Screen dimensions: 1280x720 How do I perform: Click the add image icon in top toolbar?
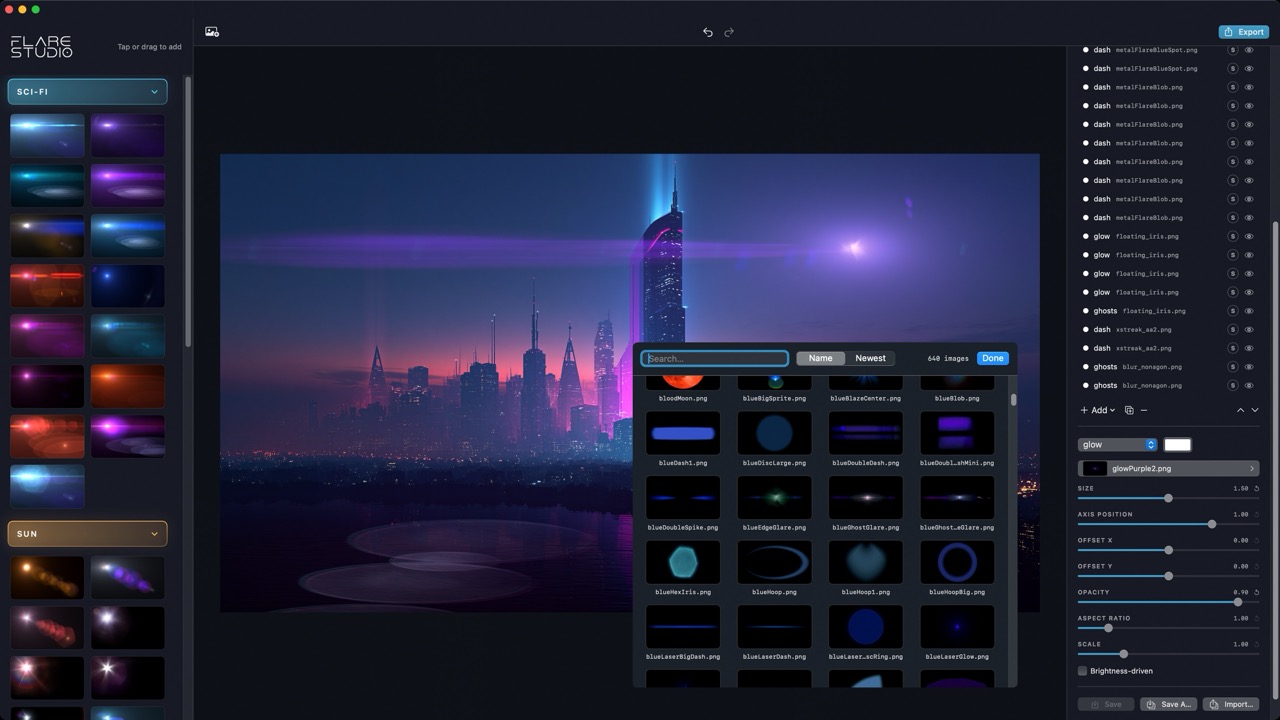click(x=212, y=32)
